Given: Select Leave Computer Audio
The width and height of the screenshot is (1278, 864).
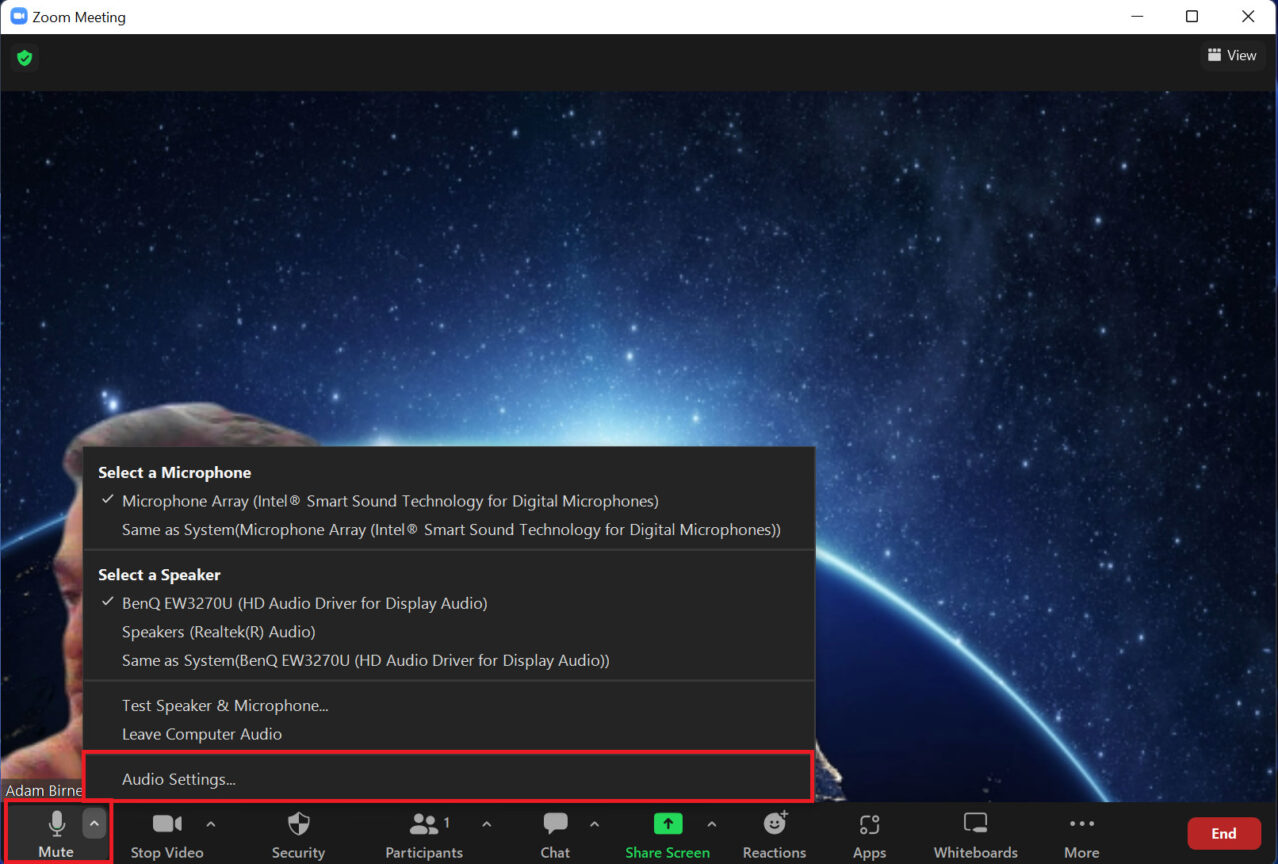Looking at the screenshot, I should (x=201, y=733).
